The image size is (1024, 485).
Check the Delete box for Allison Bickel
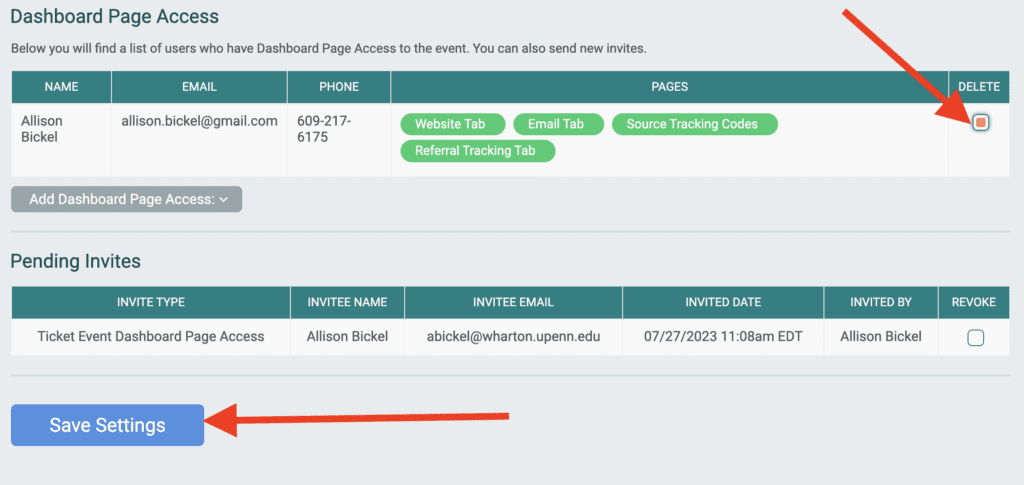pyautogui.click(x=980, y=122)
